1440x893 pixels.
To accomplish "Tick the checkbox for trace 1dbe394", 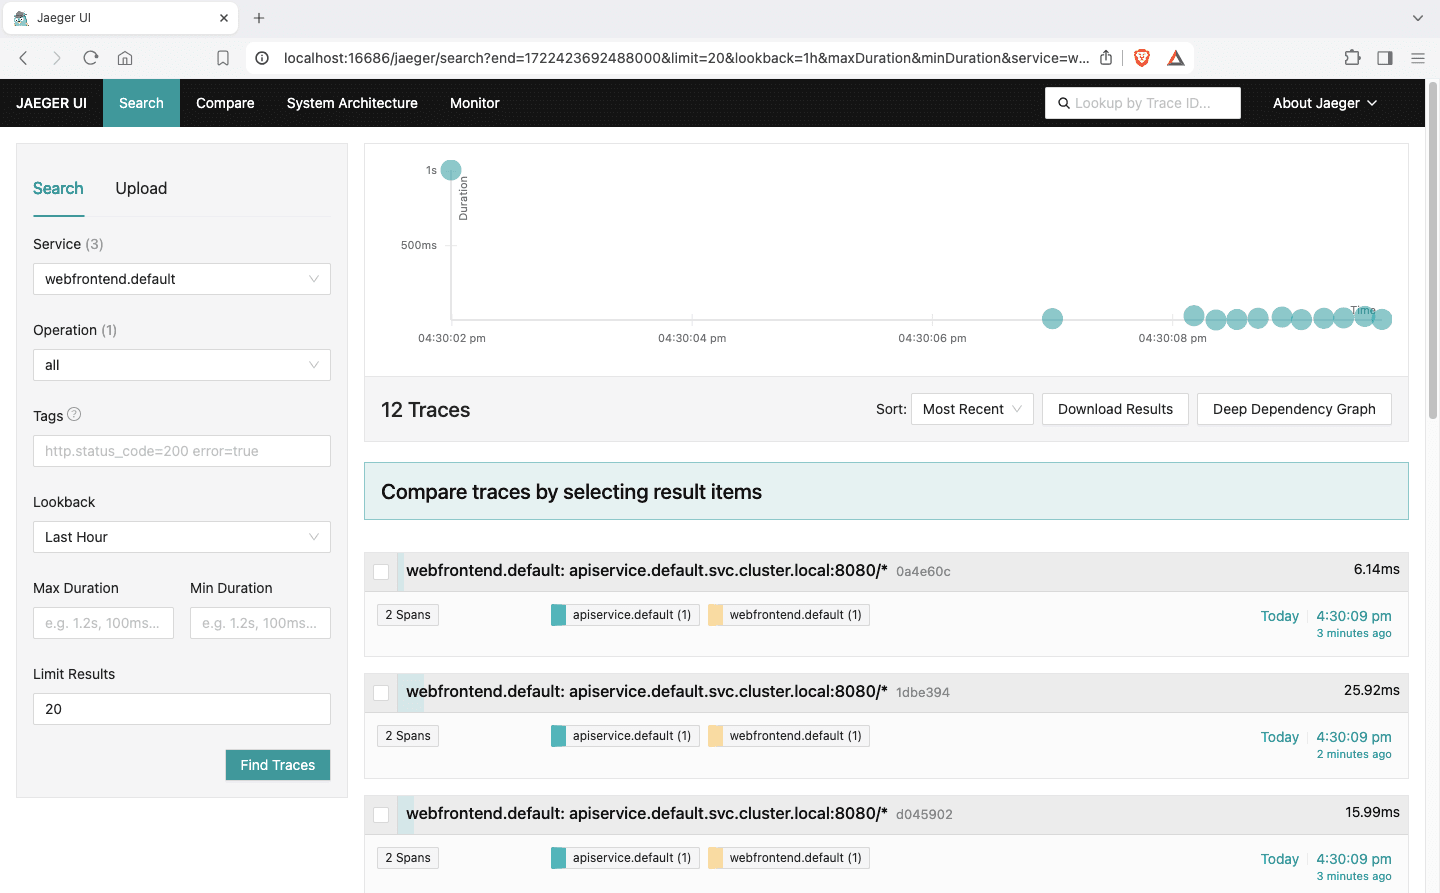I will click(381, 693).
